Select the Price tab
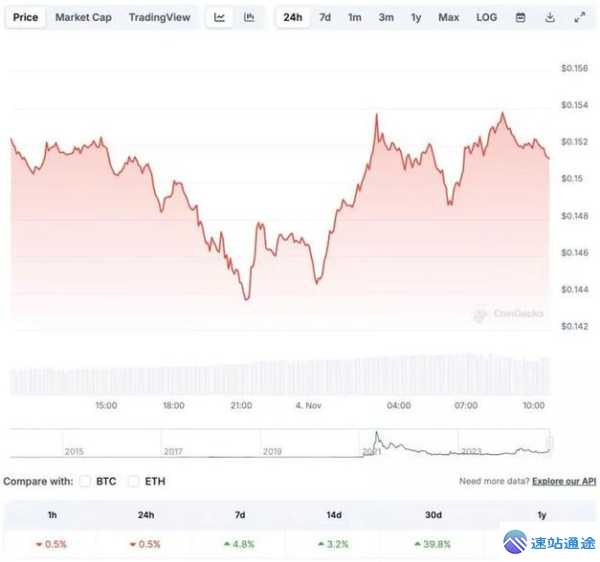Screen dimensions: 600x562 click(x=26, y=17)
